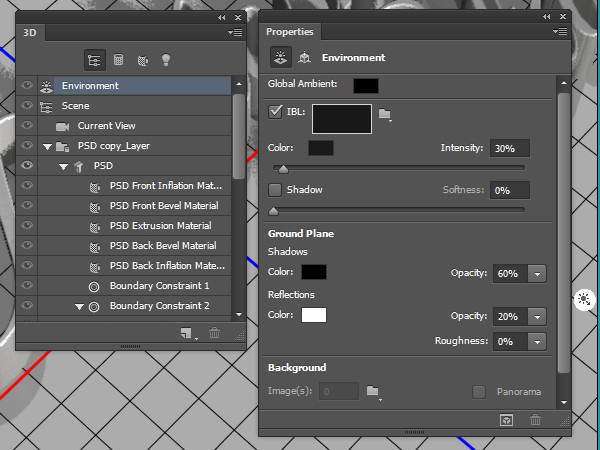The image size is (600, 450).
Task: Click the Reflections color swatch
Action: [x=314, y=316]
